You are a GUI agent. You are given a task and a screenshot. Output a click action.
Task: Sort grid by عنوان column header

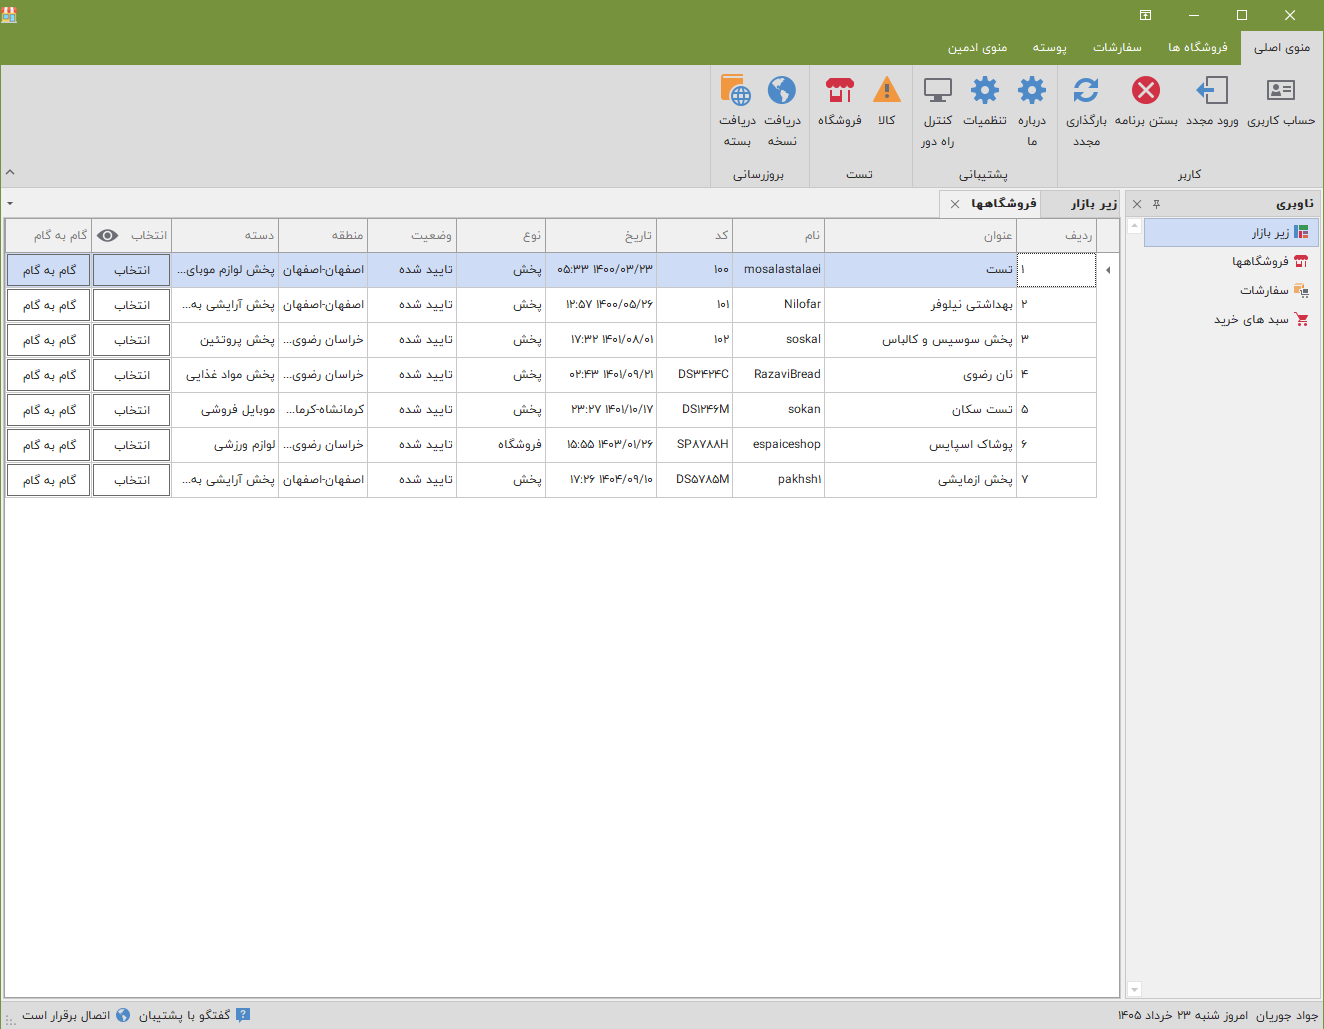[921, 236]
